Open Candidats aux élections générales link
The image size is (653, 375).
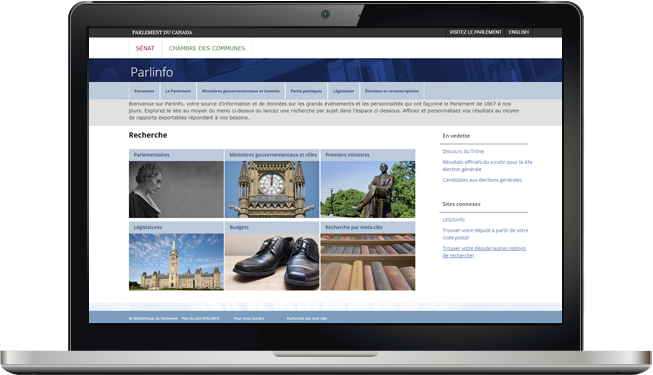click(482, 180)
